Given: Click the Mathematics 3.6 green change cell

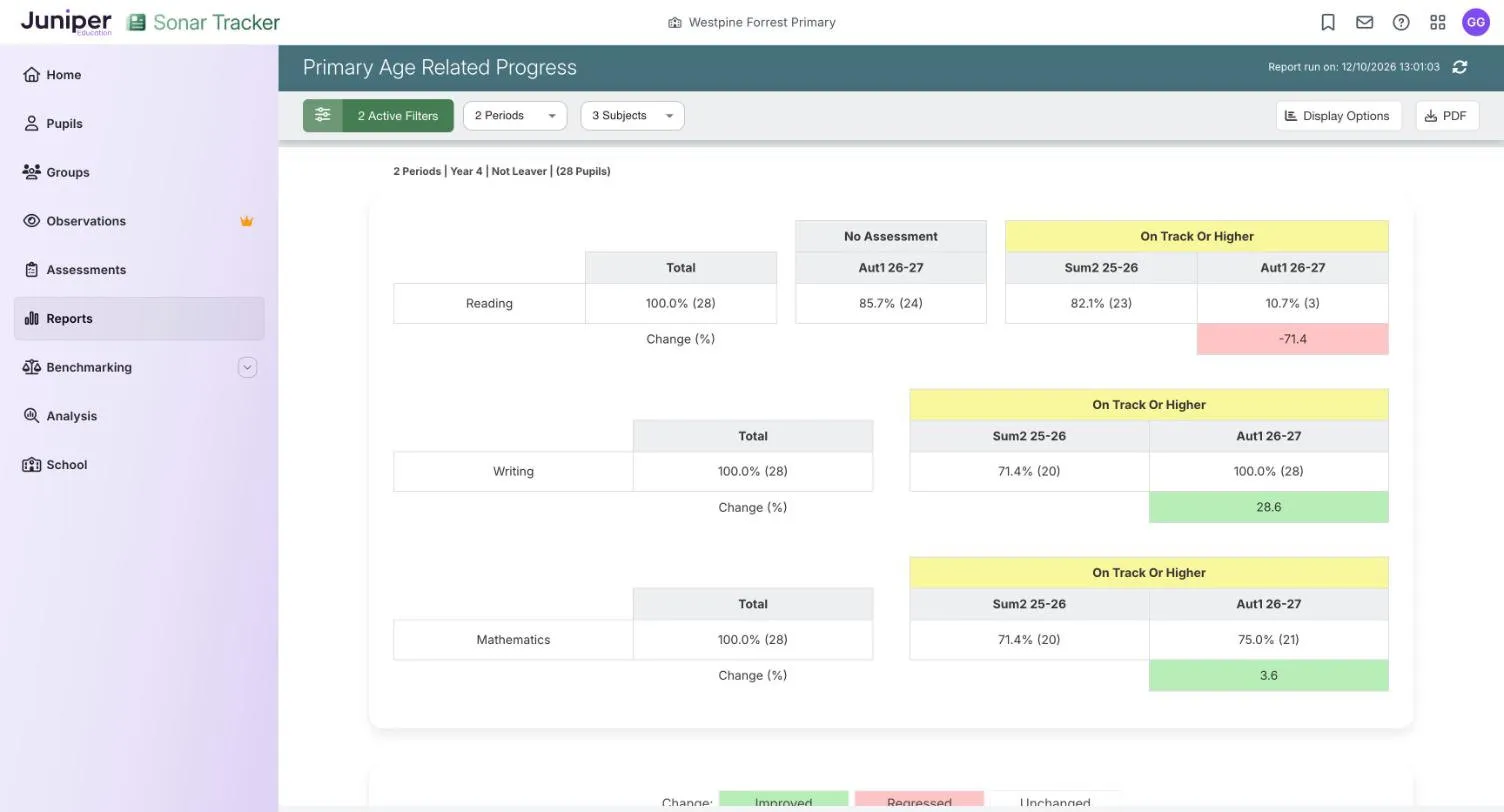Looking at the screenshot, I should coord(1268,675).
